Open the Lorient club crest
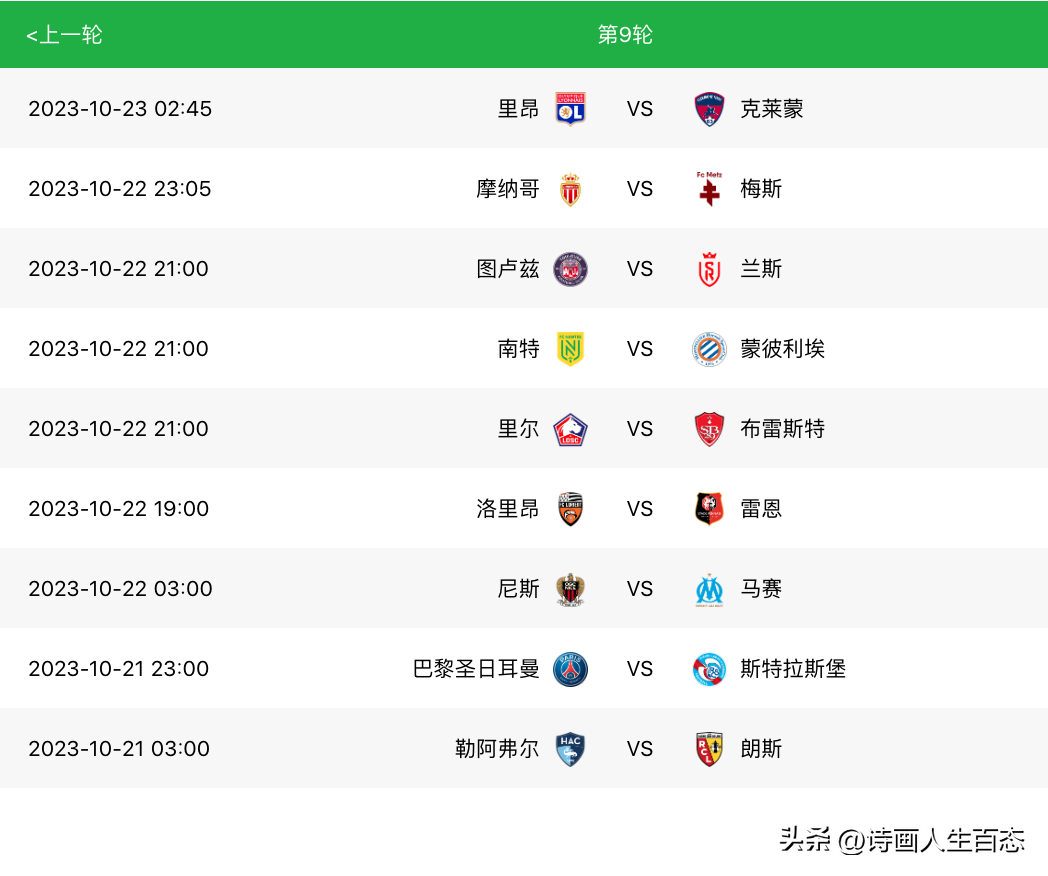 pyautogui.click(x=570, y=509)
